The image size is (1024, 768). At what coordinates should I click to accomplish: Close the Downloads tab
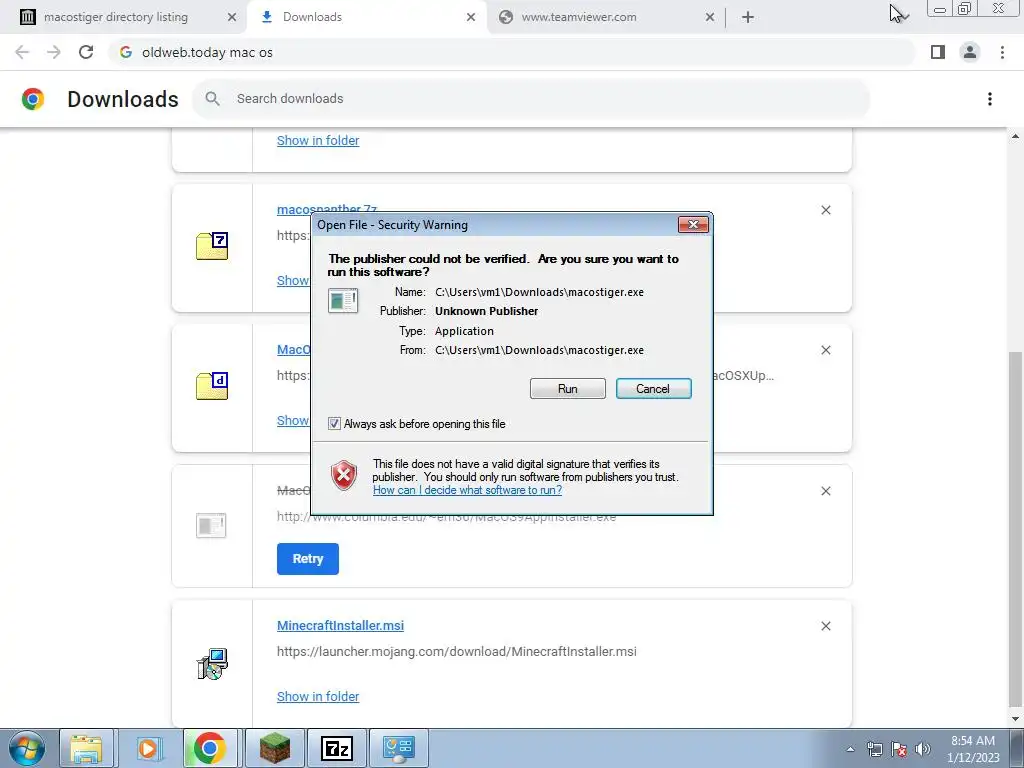[471, 17]
